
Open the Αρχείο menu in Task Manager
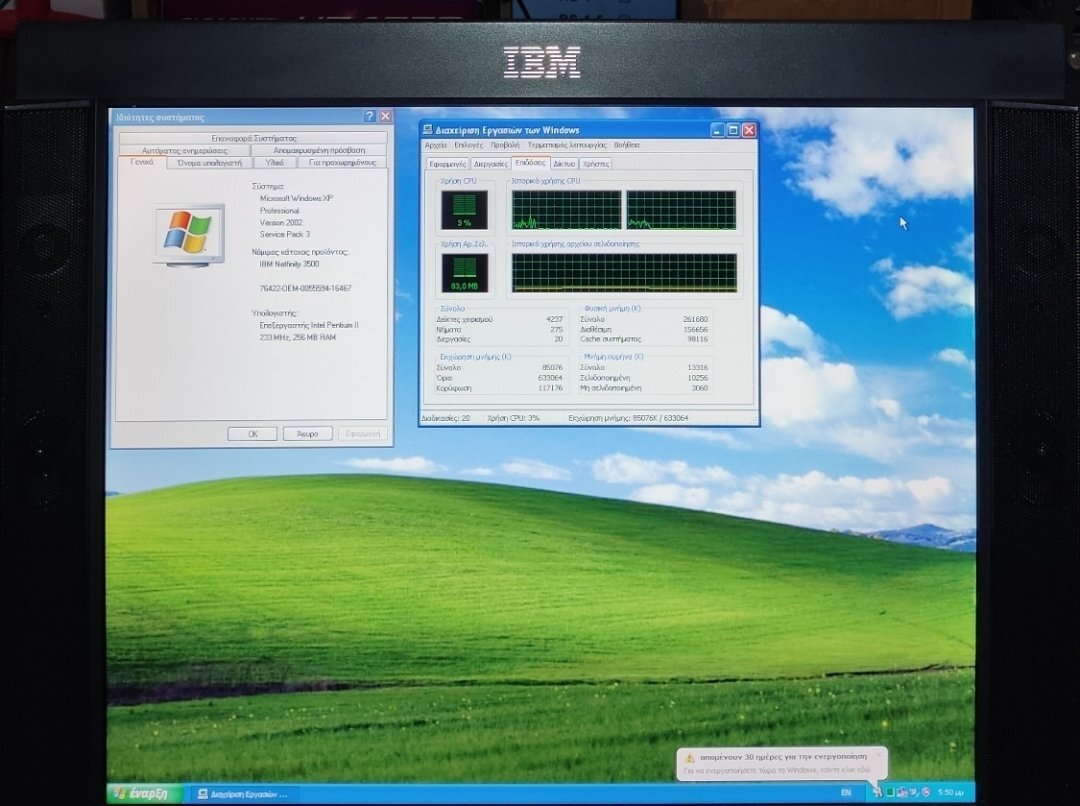435,145
